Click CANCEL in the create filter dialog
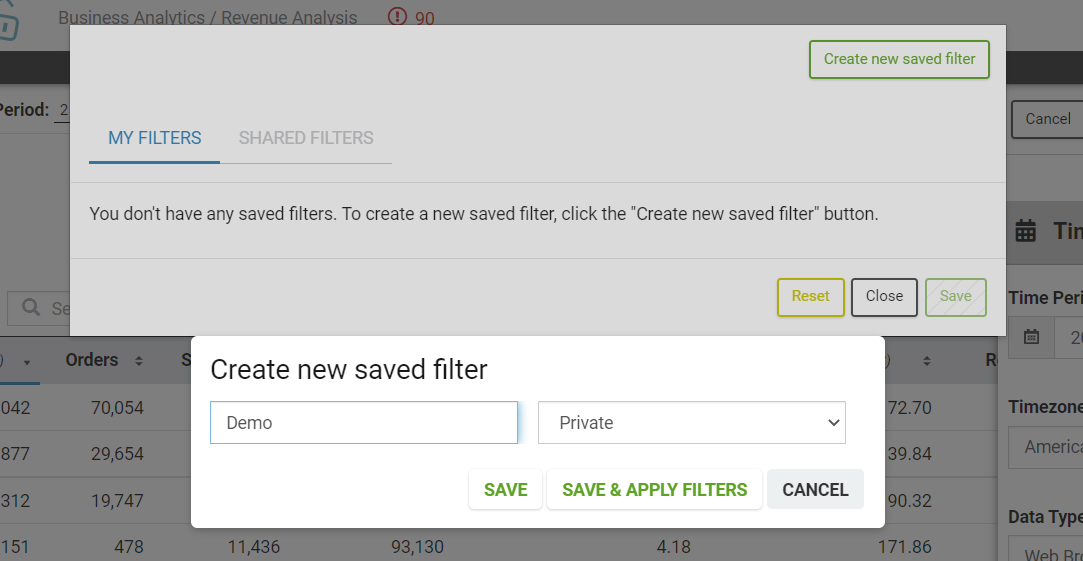The height and width of the screenshot is (561, 1083). (815, 489)
